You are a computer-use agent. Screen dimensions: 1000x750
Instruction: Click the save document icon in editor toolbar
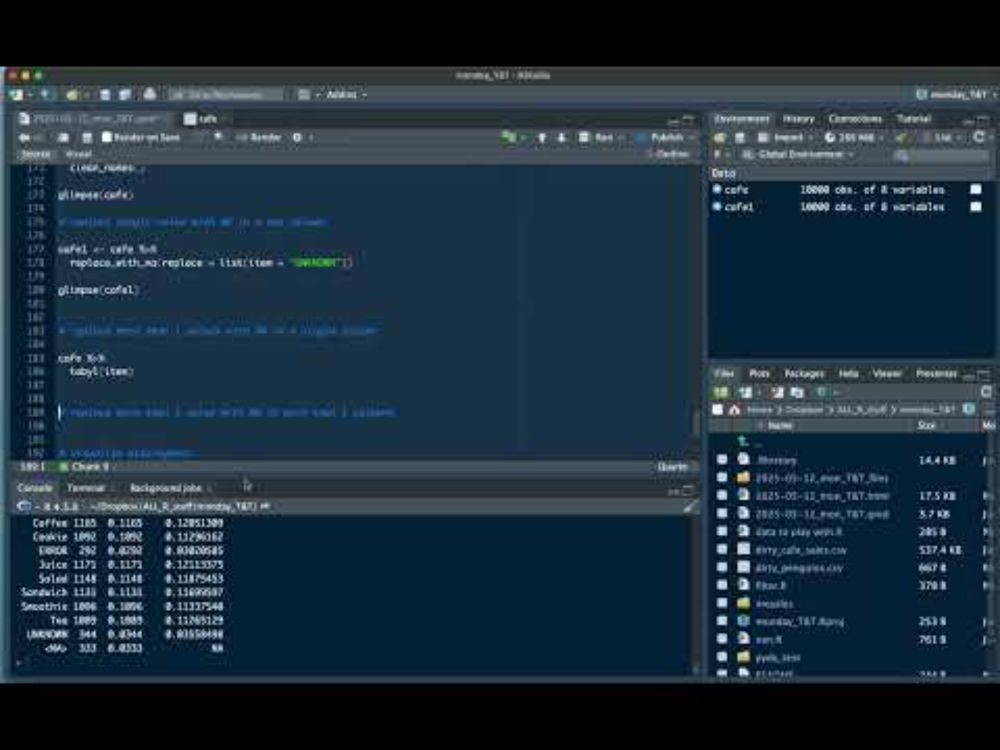point(87,137)
